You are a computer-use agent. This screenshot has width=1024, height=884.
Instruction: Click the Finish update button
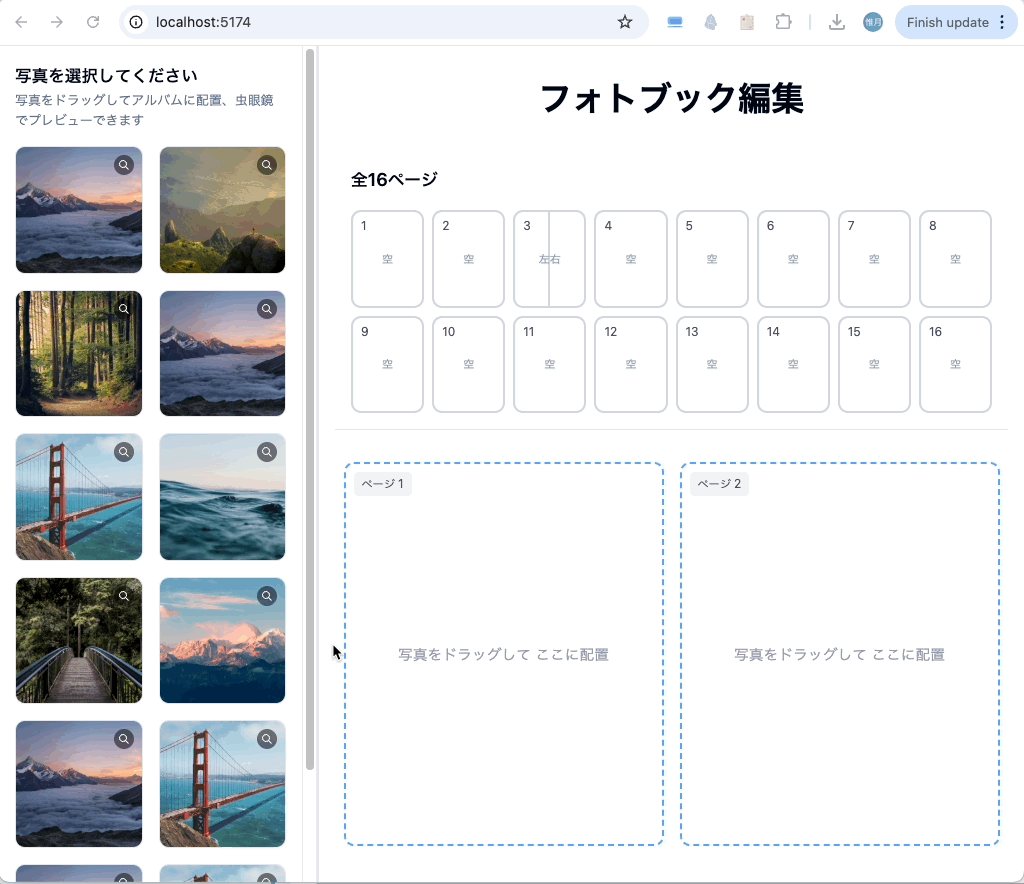tap(944, 21)
